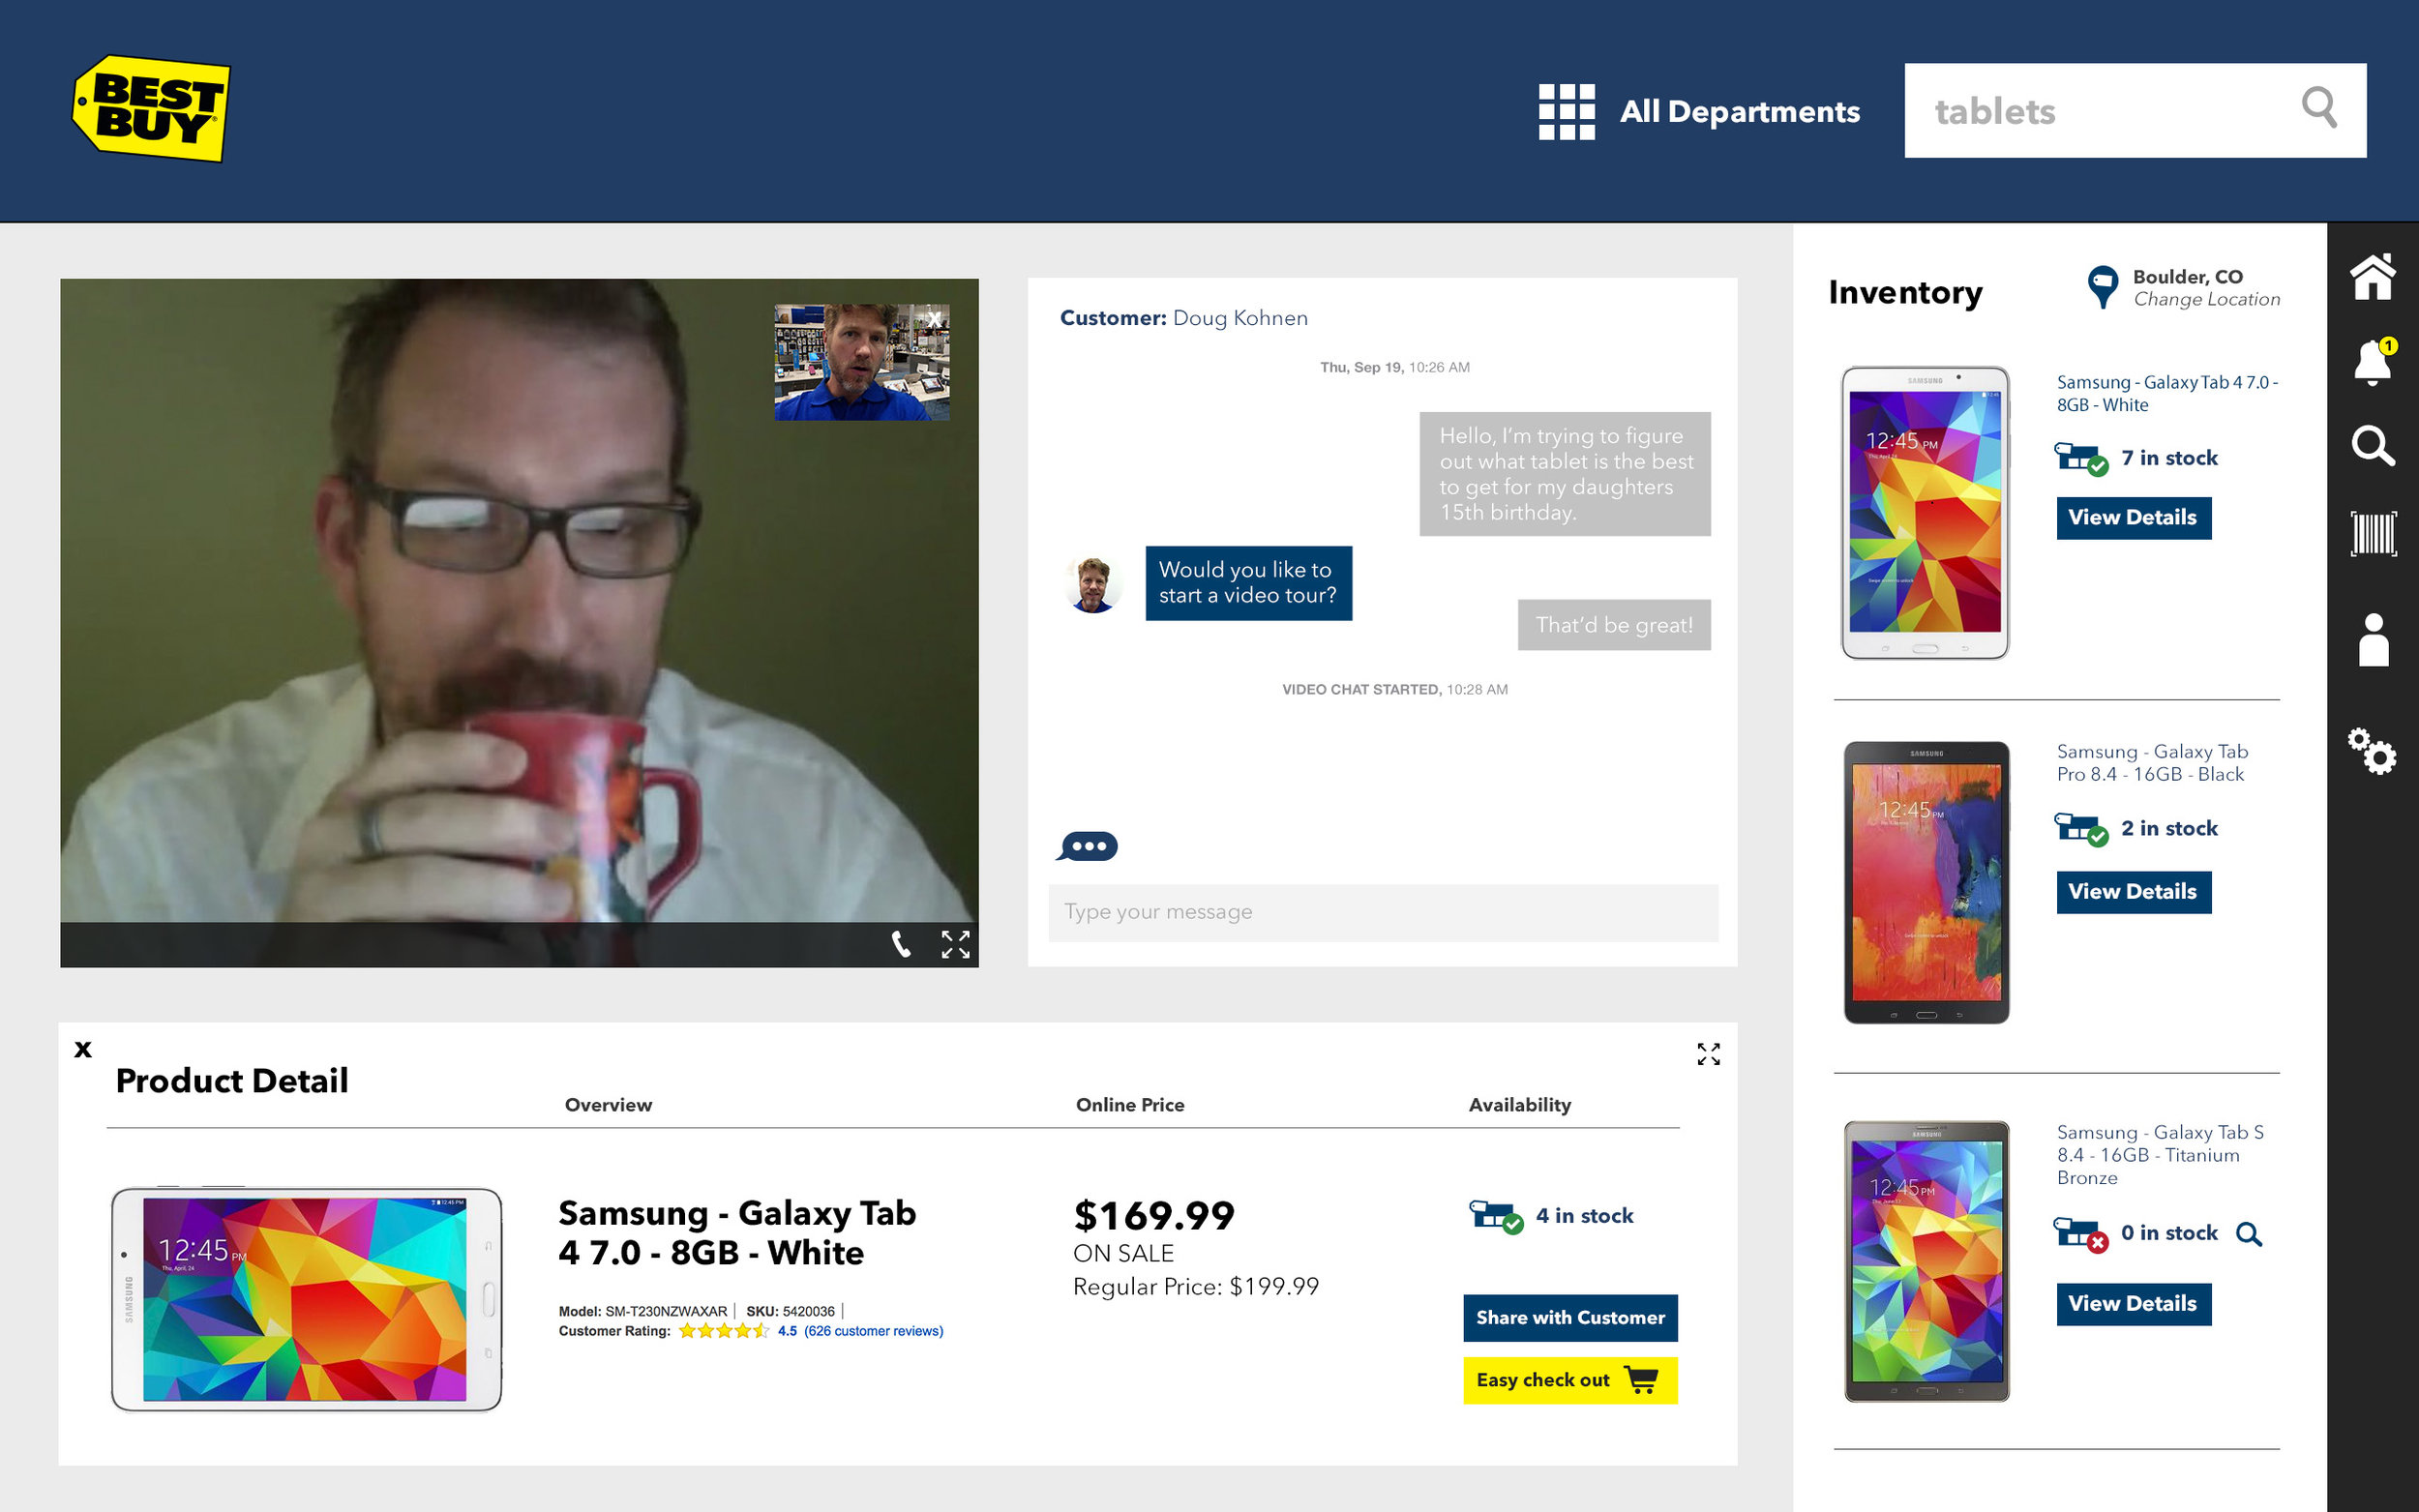Search other stores magnifier beside 0 in stock
2419x1512 pixels.
[x=2249, y=1234]
